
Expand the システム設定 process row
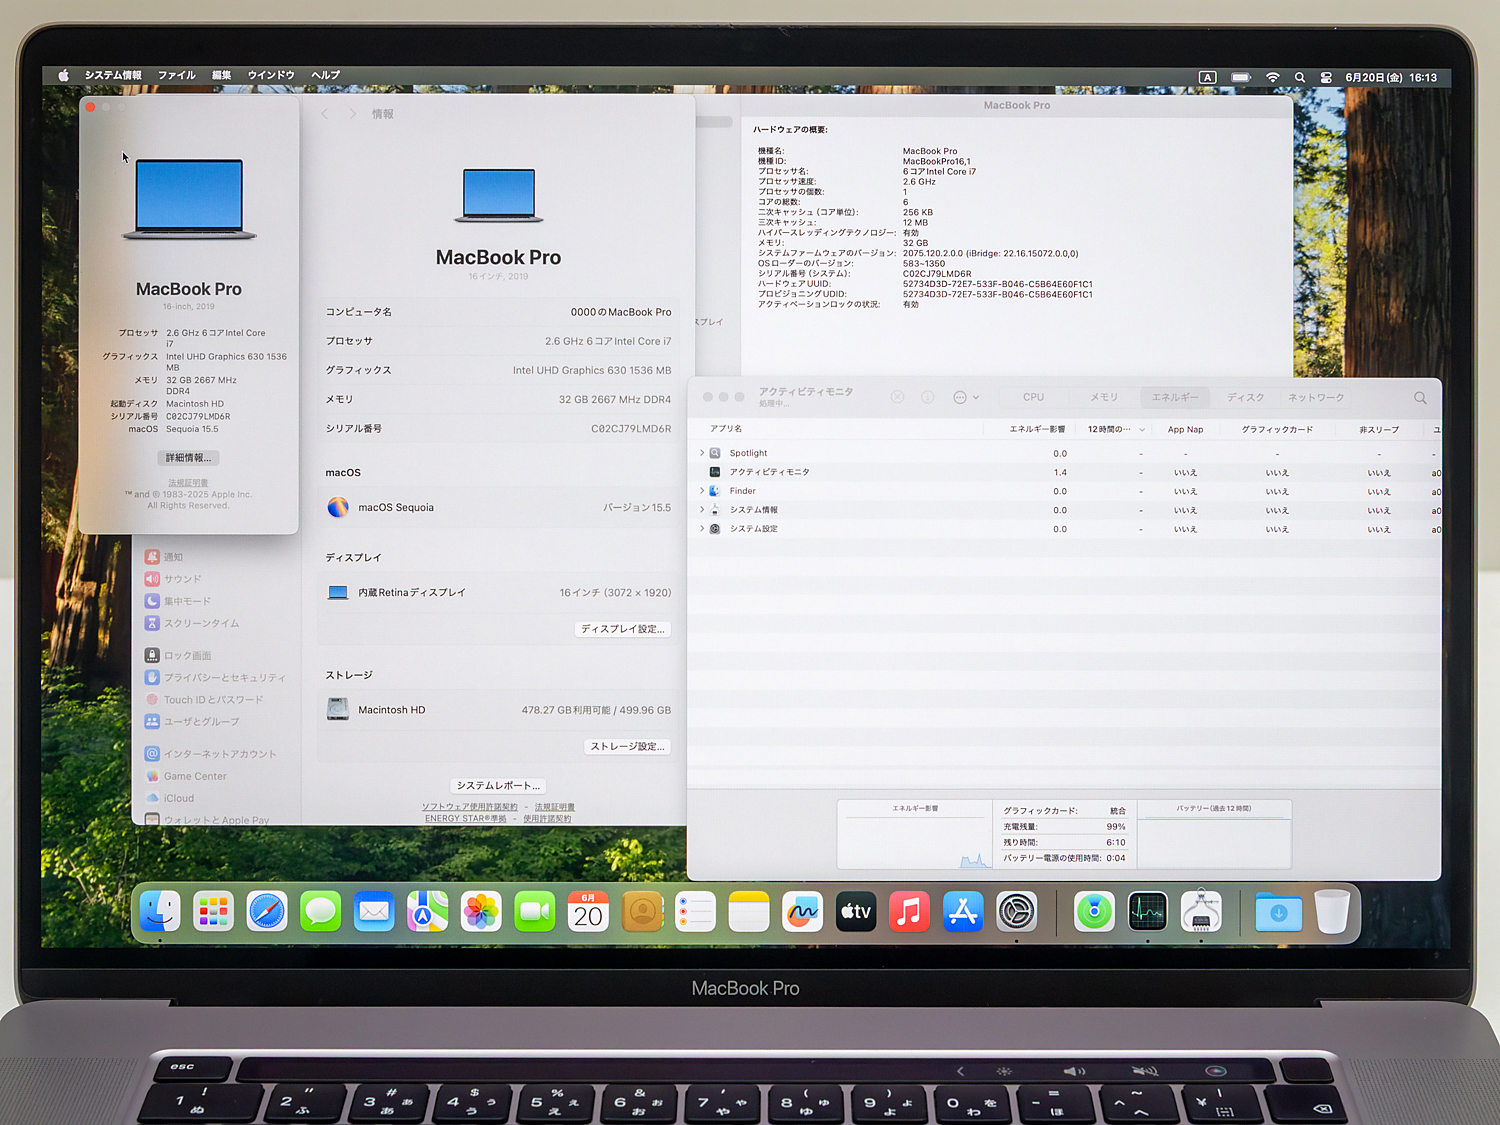click(x=702, y=529)
